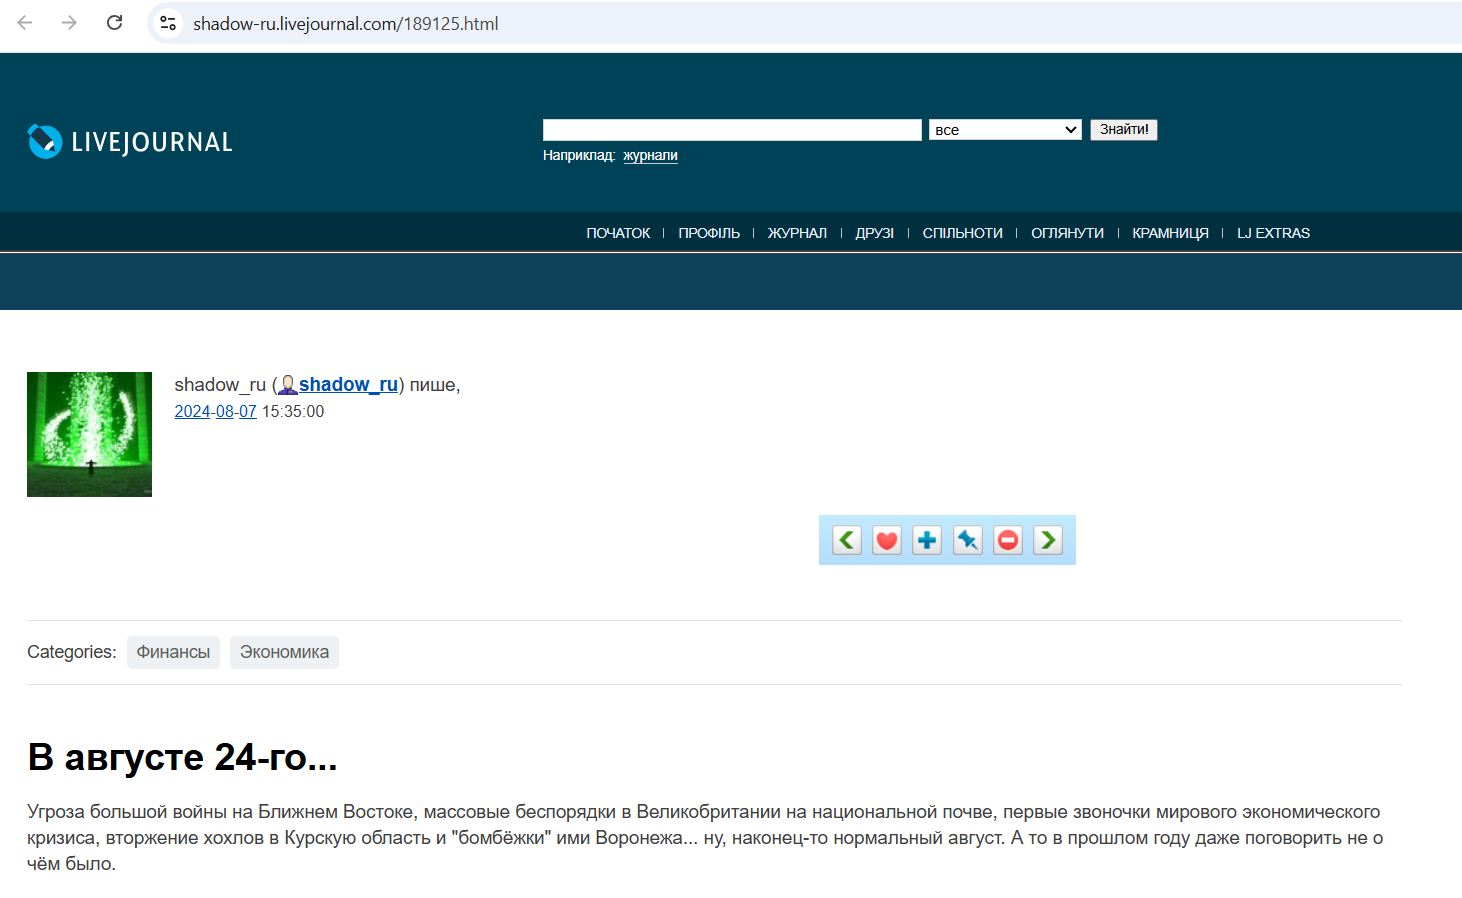Open the site information icon in address bar
The image size is (1462, 898).
click(168, 23)
